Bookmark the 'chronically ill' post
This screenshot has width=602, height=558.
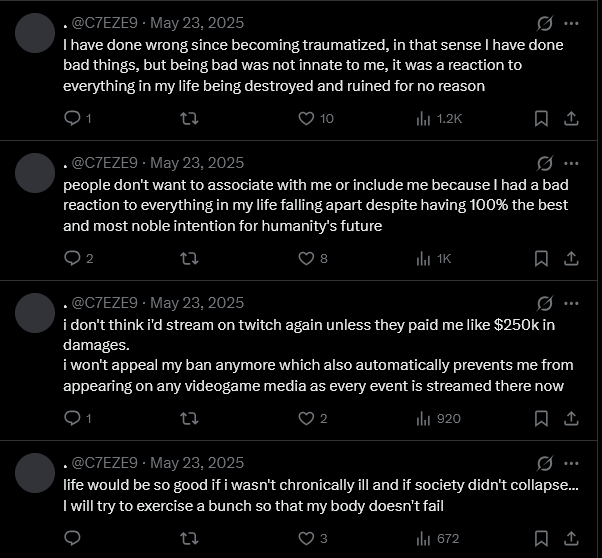tap(541, 538)
